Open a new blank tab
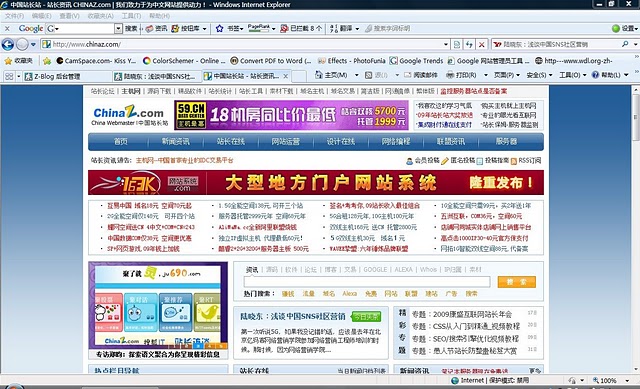 298,76
